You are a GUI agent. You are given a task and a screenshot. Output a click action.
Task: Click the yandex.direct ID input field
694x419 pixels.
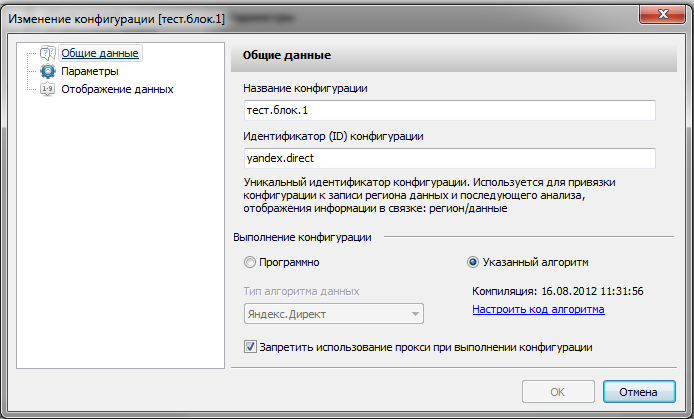click(x=449, y=158)
